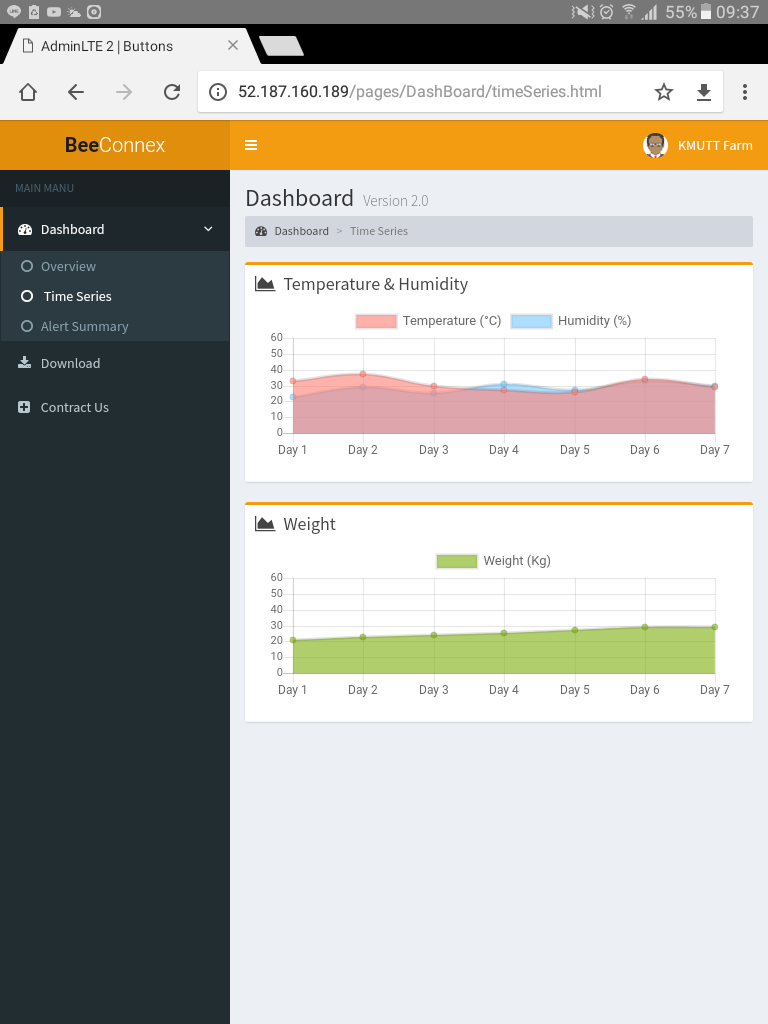Screen dimensions: 768x1024
Task: Tap the browser home icon
Action: coord(28,92)
